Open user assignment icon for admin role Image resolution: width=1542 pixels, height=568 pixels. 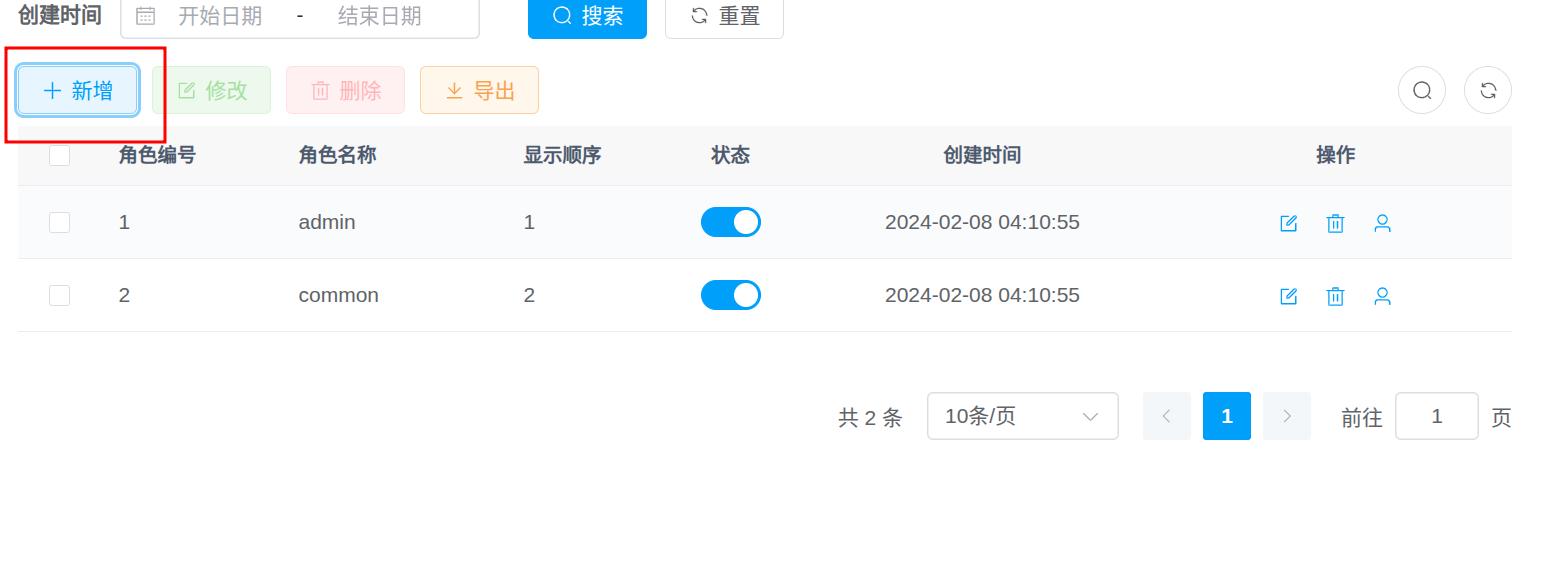(x=1382, y=223)
